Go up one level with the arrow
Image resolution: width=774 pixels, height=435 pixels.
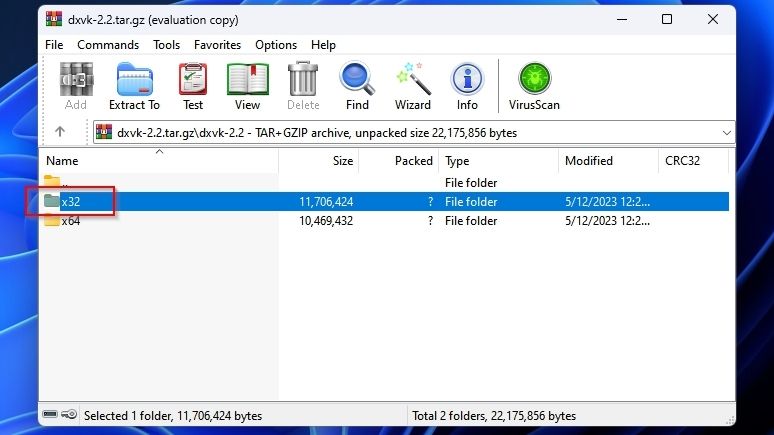click(60, 131)
